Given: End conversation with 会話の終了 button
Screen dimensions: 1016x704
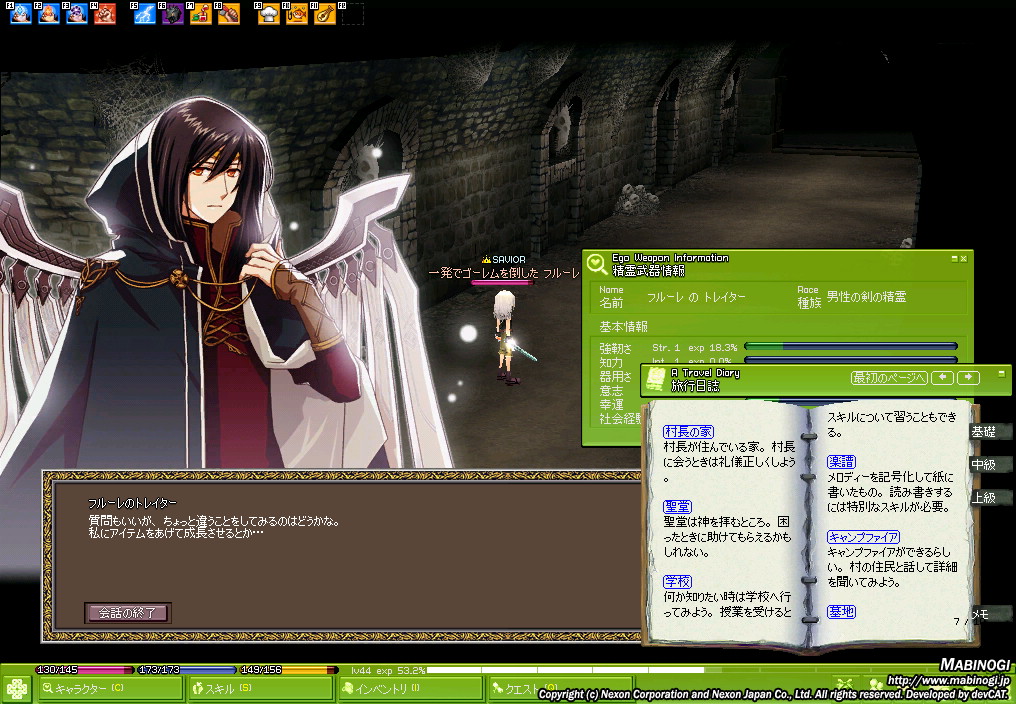Looking at the screenshot, I should click(x=128, y=613).
